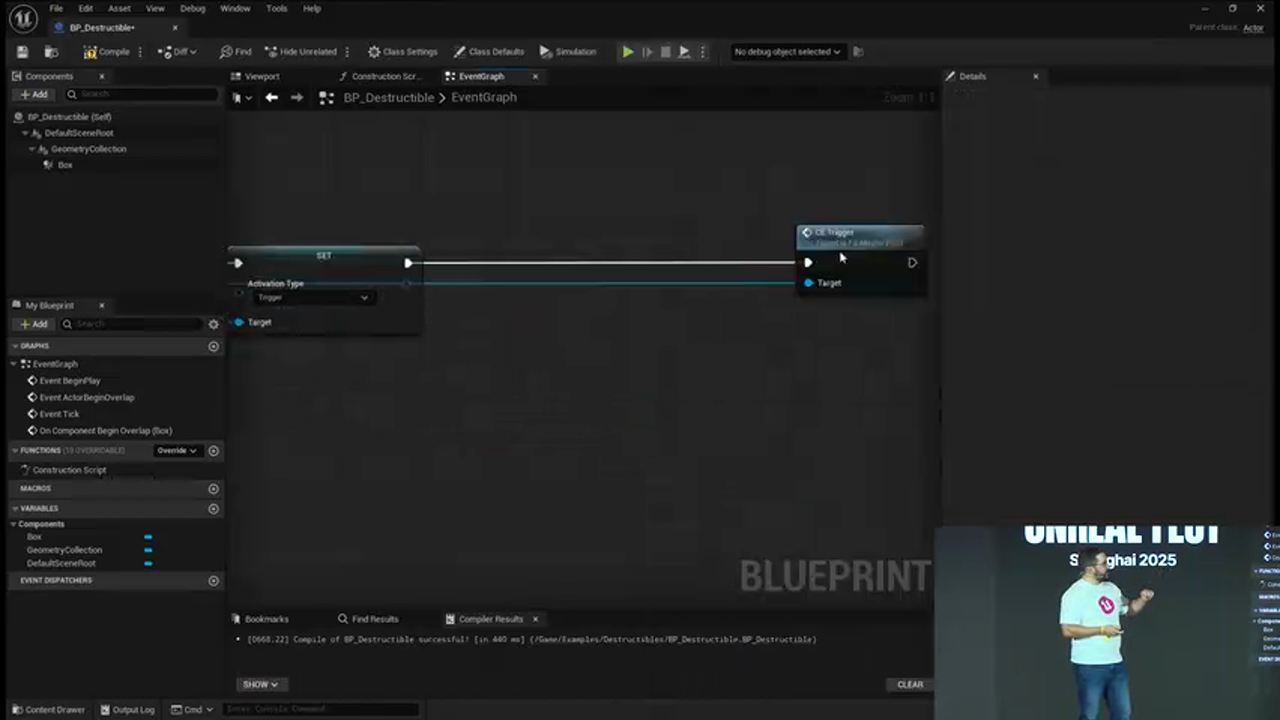The height and width of the screenshot is (720, 1280).
Task: Open the Output Log panel
Action: pyautogui.click(x=127, y=709)
